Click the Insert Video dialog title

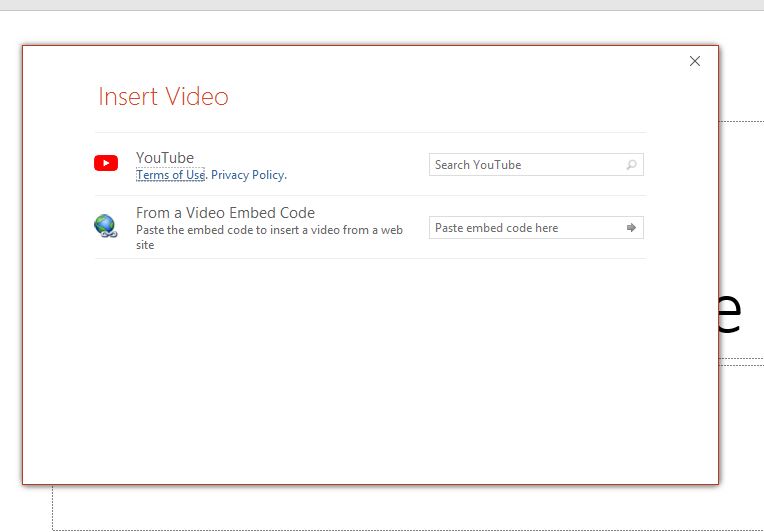click(x=163, y=96)
